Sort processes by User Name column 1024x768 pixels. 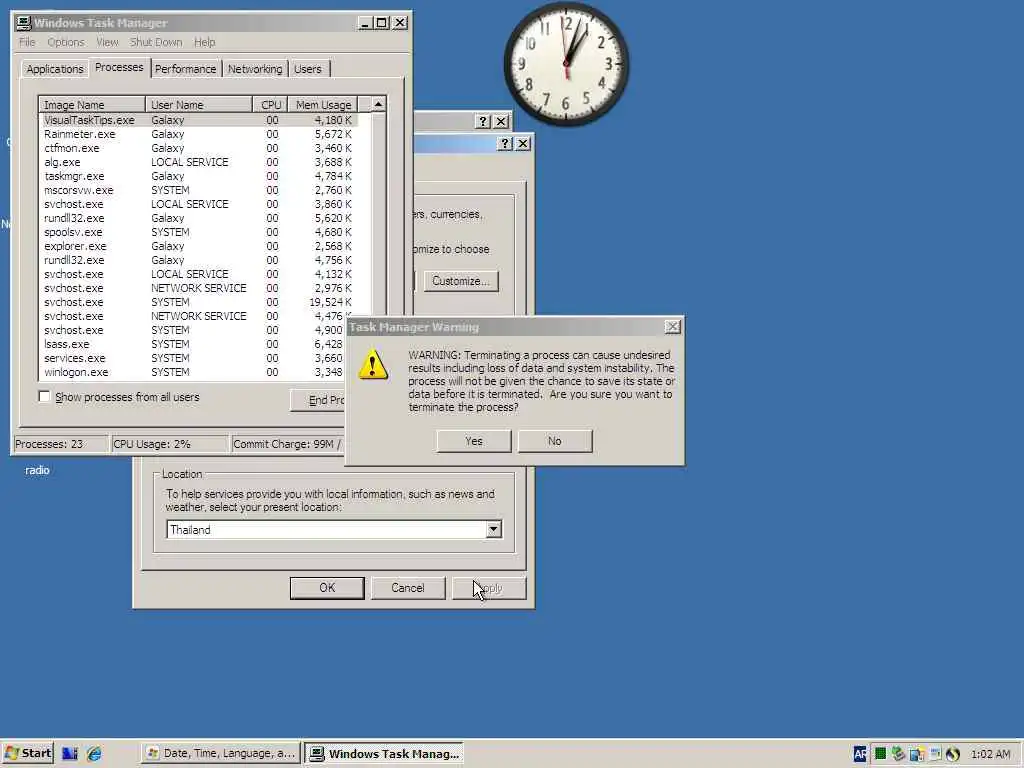click(x=199, y=104)
